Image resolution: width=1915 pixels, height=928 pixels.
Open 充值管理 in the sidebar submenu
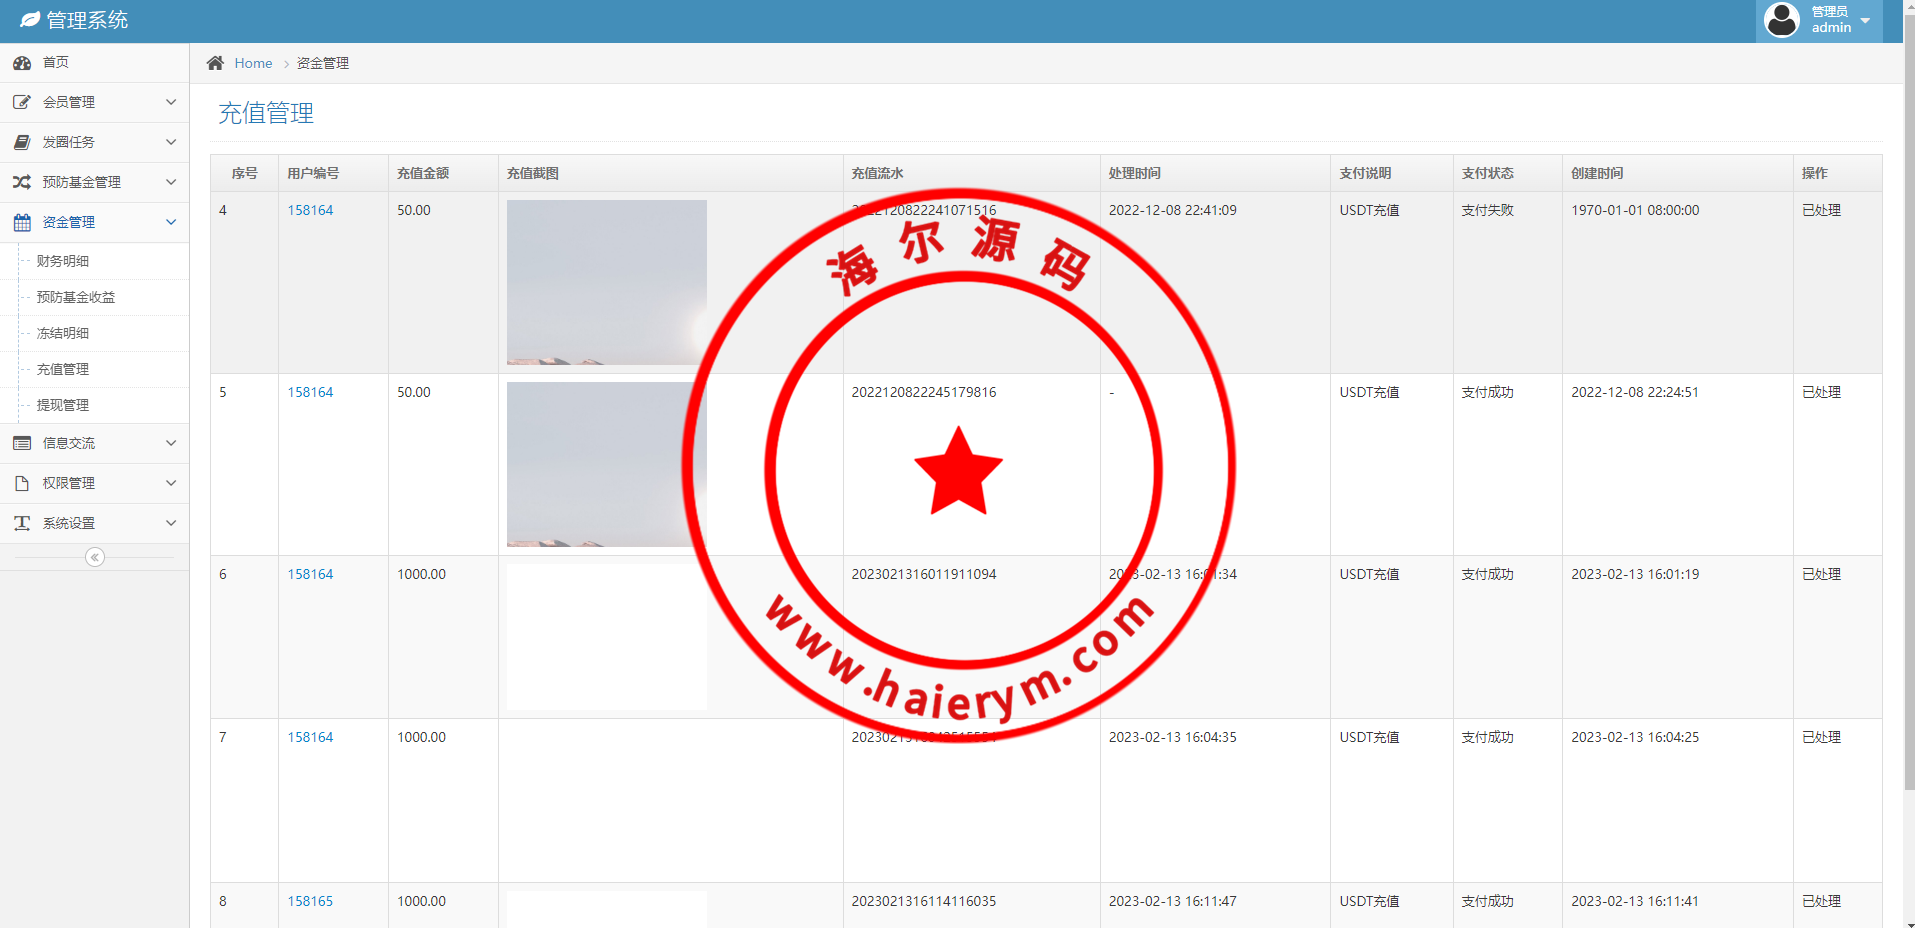coord(63,369)
